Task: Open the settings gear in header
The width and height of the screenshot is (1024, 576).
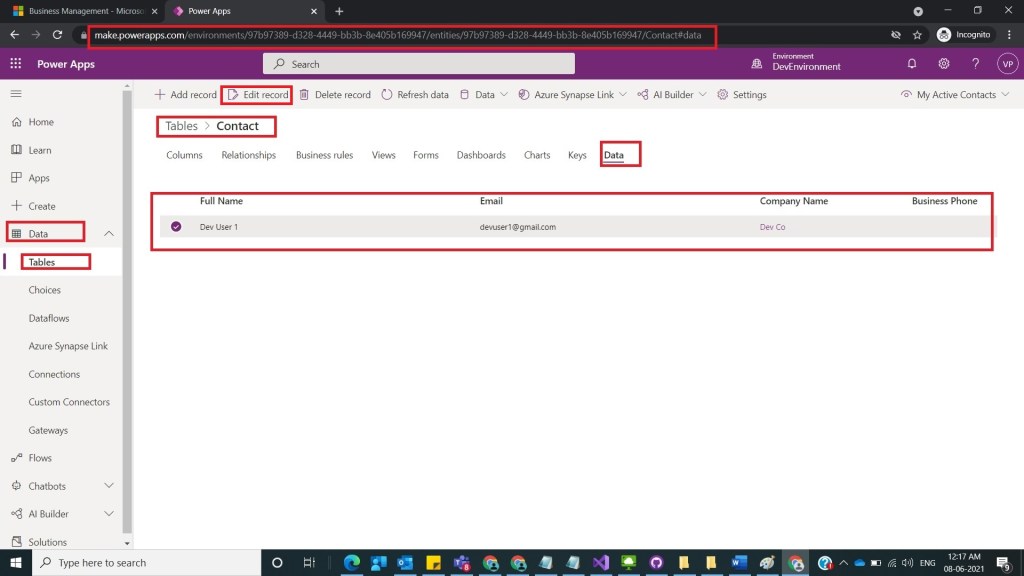Action: tap(944, 64)
